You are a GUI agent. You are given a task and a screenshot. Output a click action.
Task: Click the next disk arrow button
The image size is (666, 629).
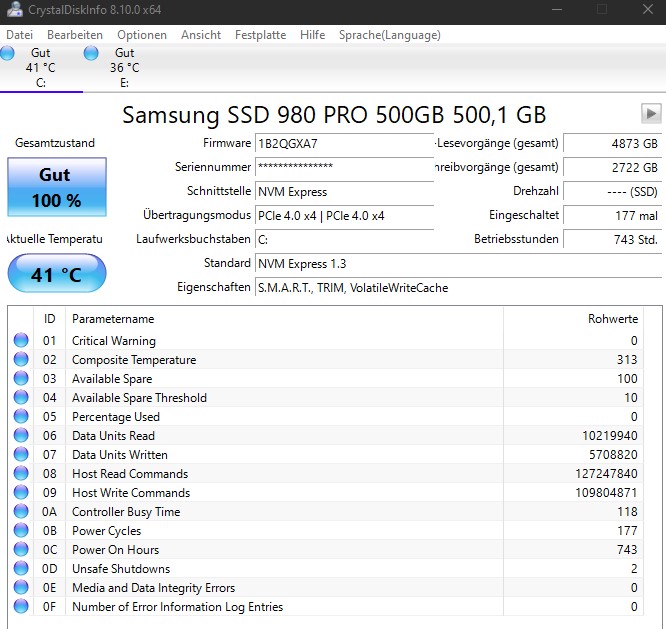[651, 113]
